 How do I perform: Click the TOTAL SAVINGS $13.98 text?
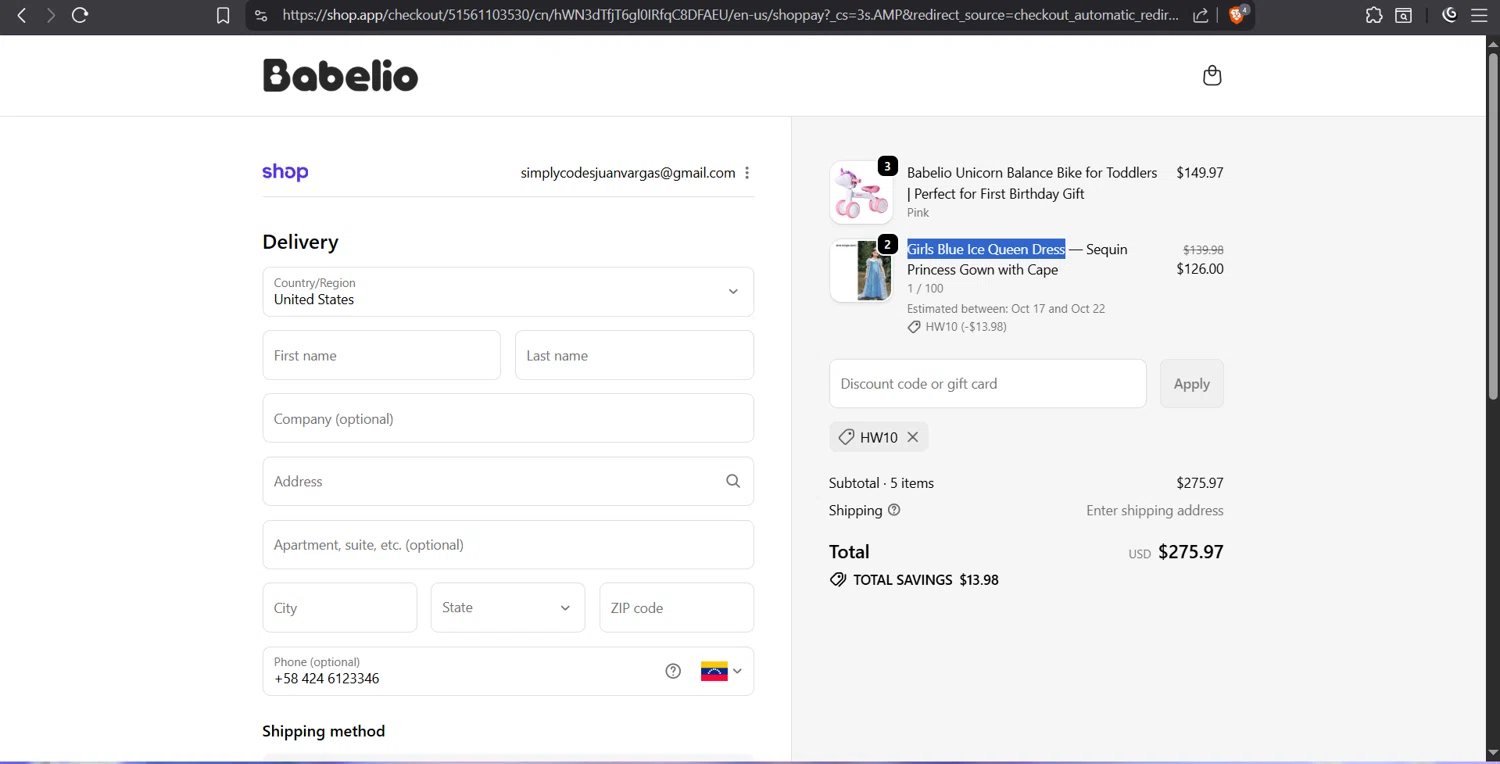(925, 580)
